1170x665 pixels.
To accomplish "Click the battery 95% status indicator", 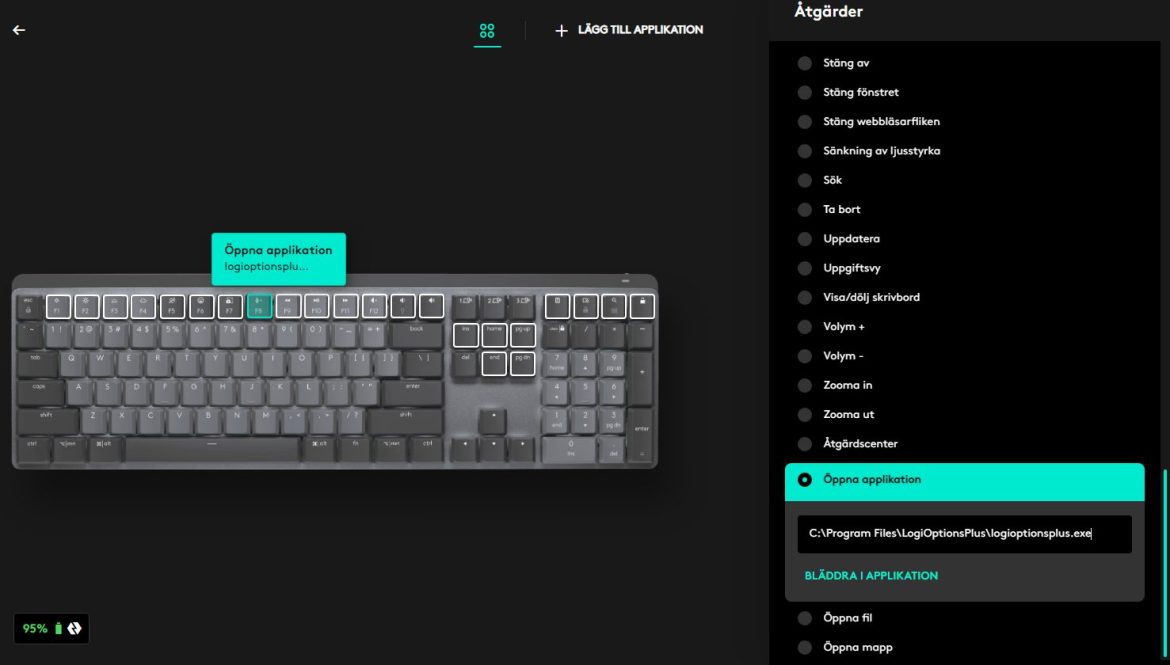I will [x=51, y=628].
